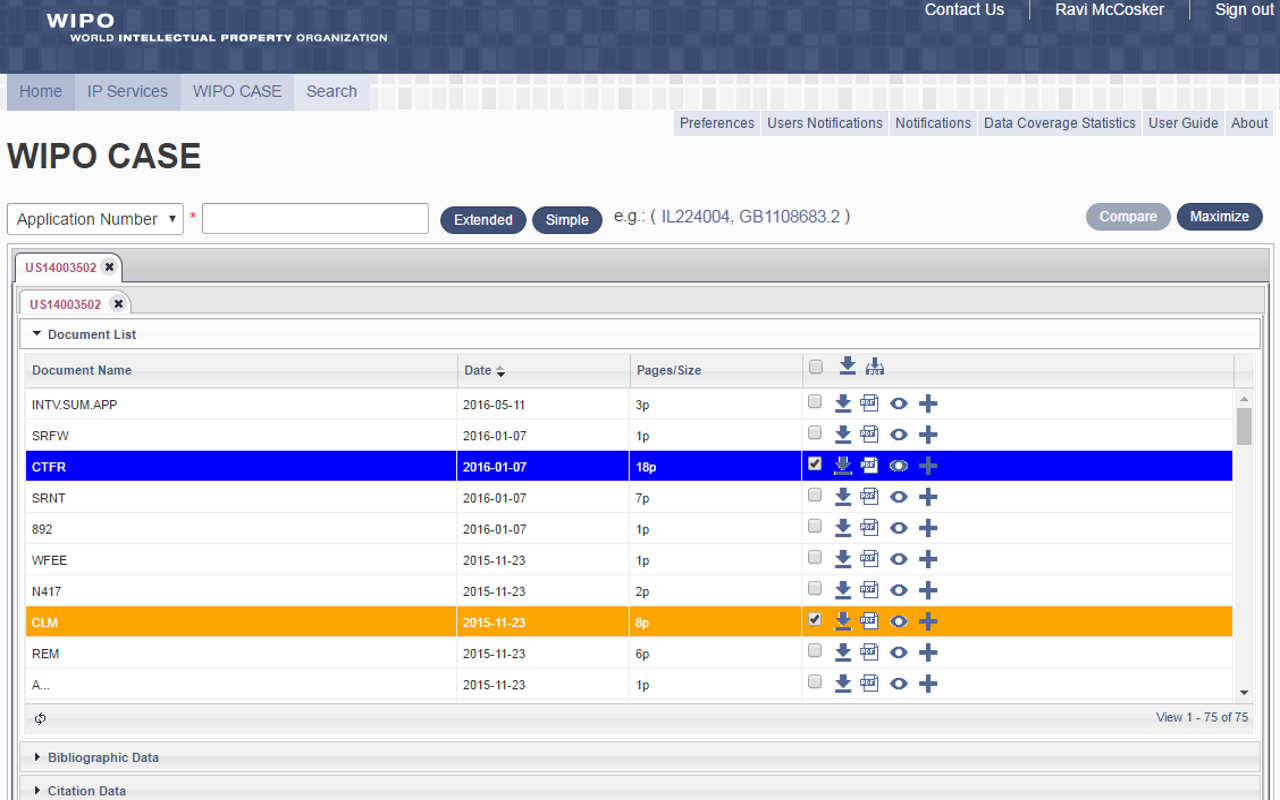Click the plus icon in the SRFW row

tap(928, 435)
